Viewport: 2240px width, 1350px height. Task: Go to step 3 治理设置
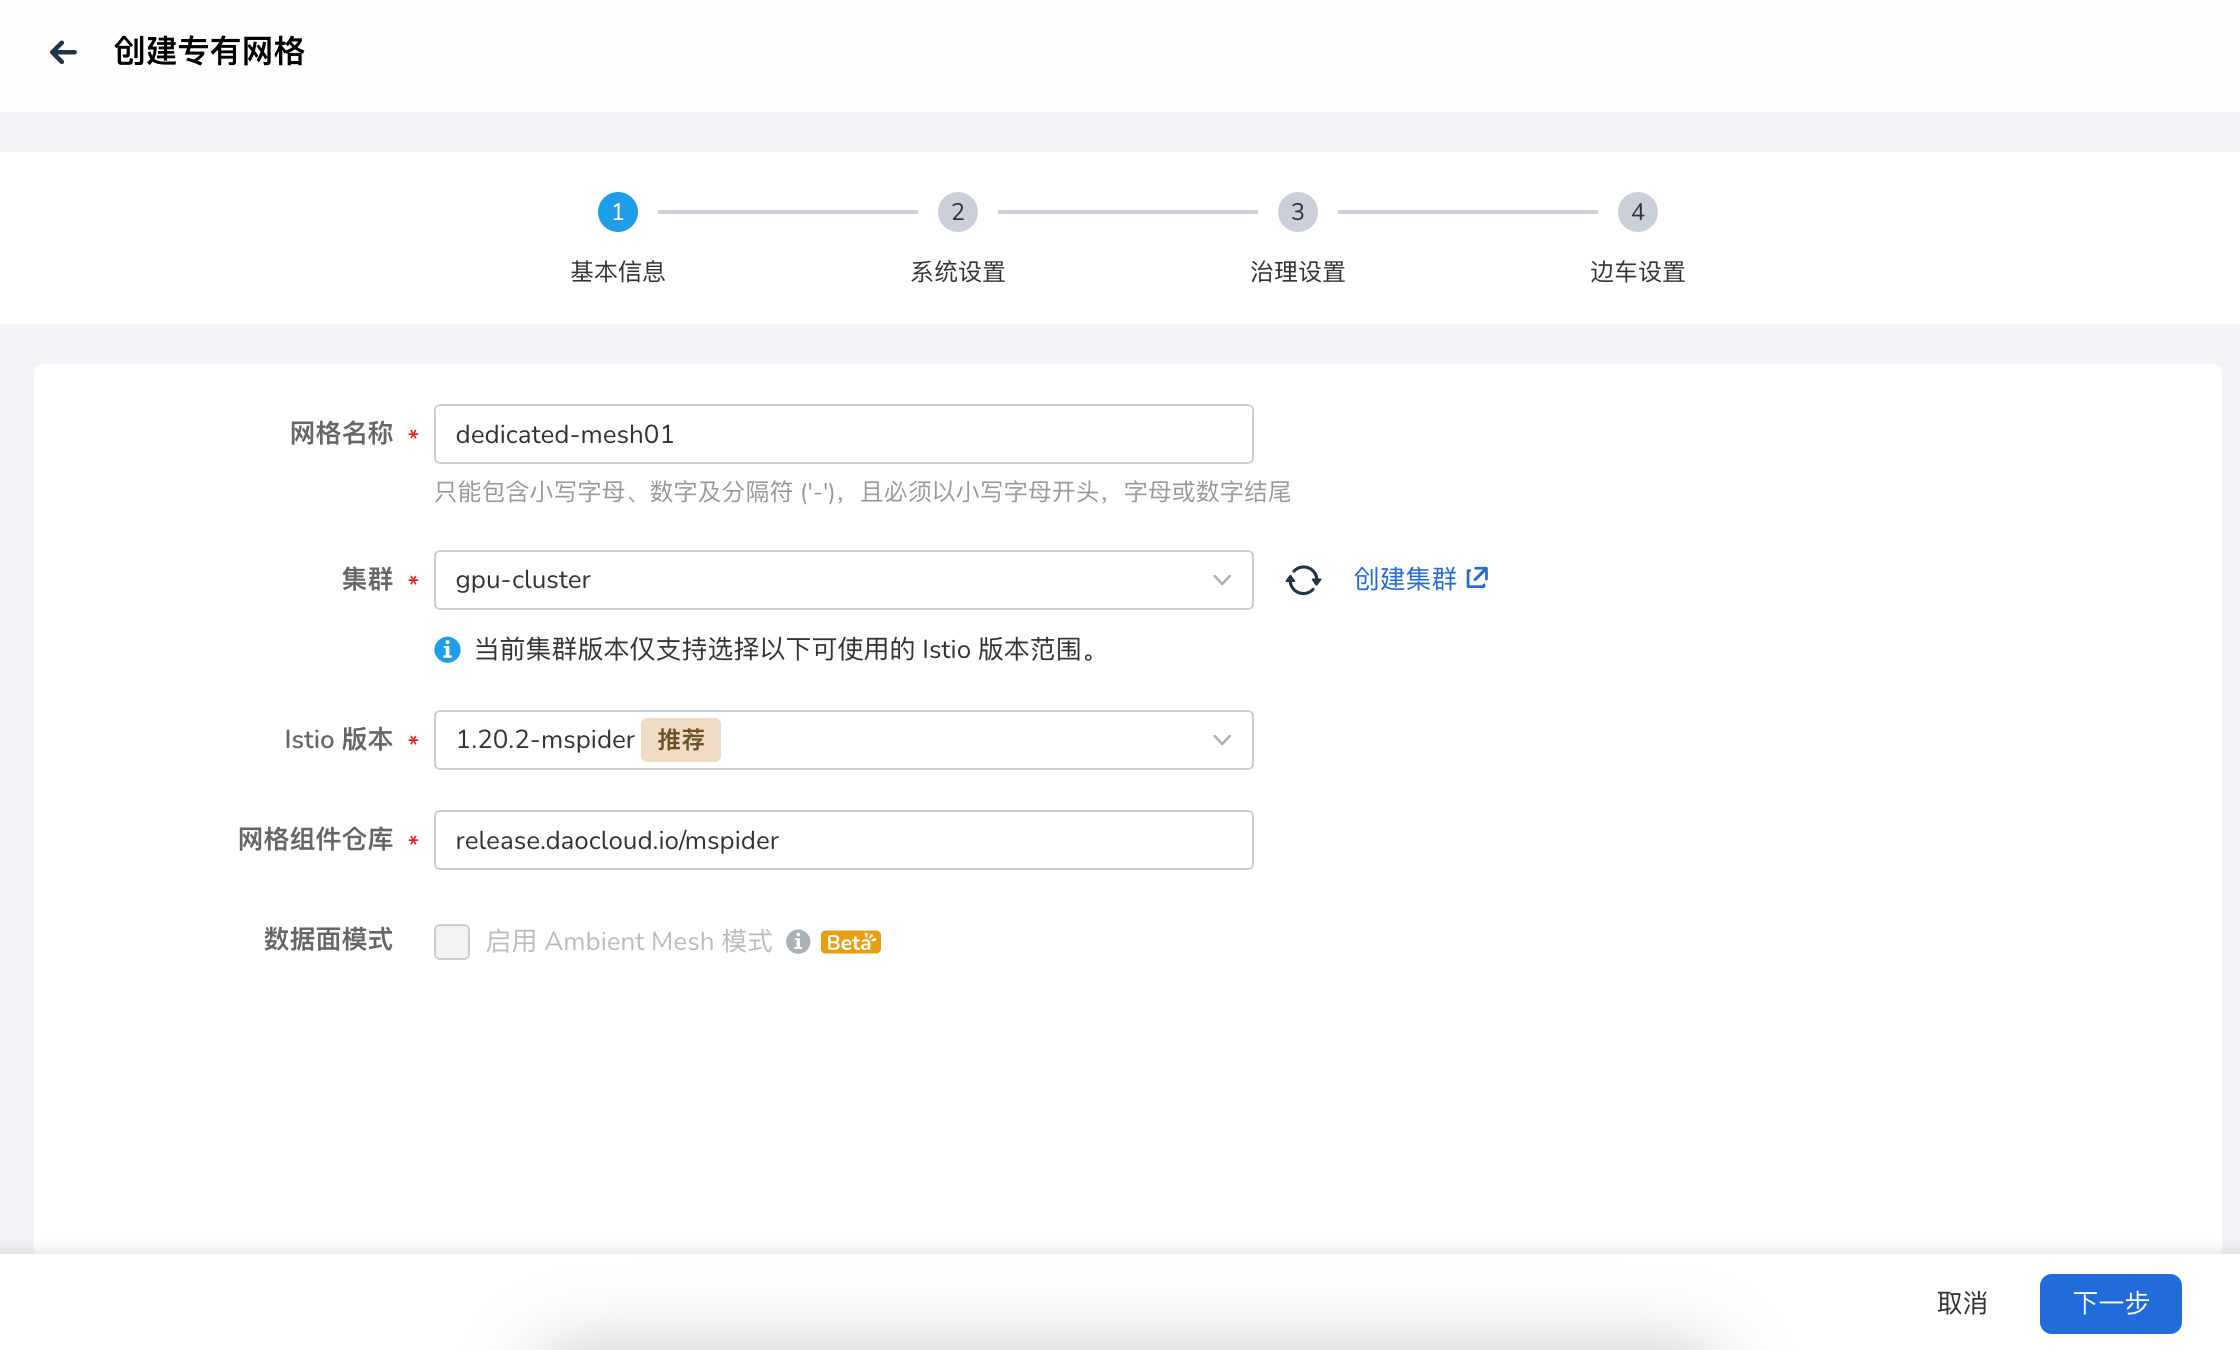(x=1297, y=212)
